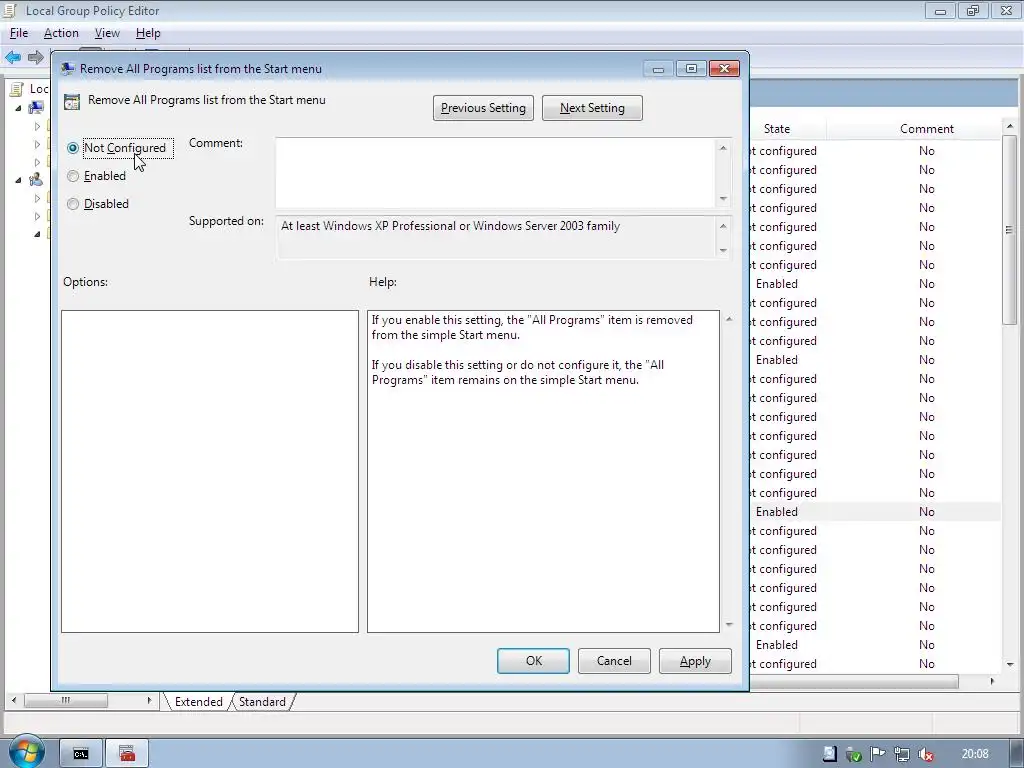Switch to the Extended tab
Viewport: 1024px width, 768px height.
[199, 701]
